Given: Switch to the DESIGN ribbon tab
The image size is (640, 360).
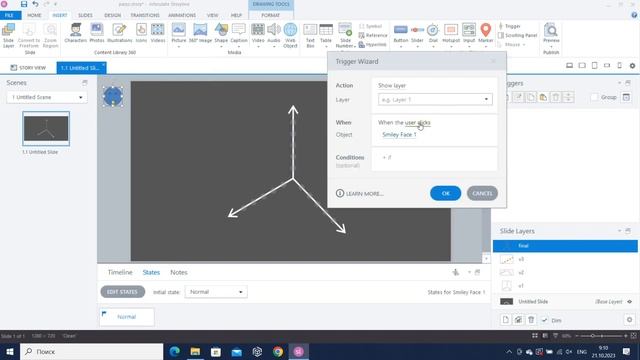Looking at the screenshot, I should pyautogui.click(x=113, y=15).
